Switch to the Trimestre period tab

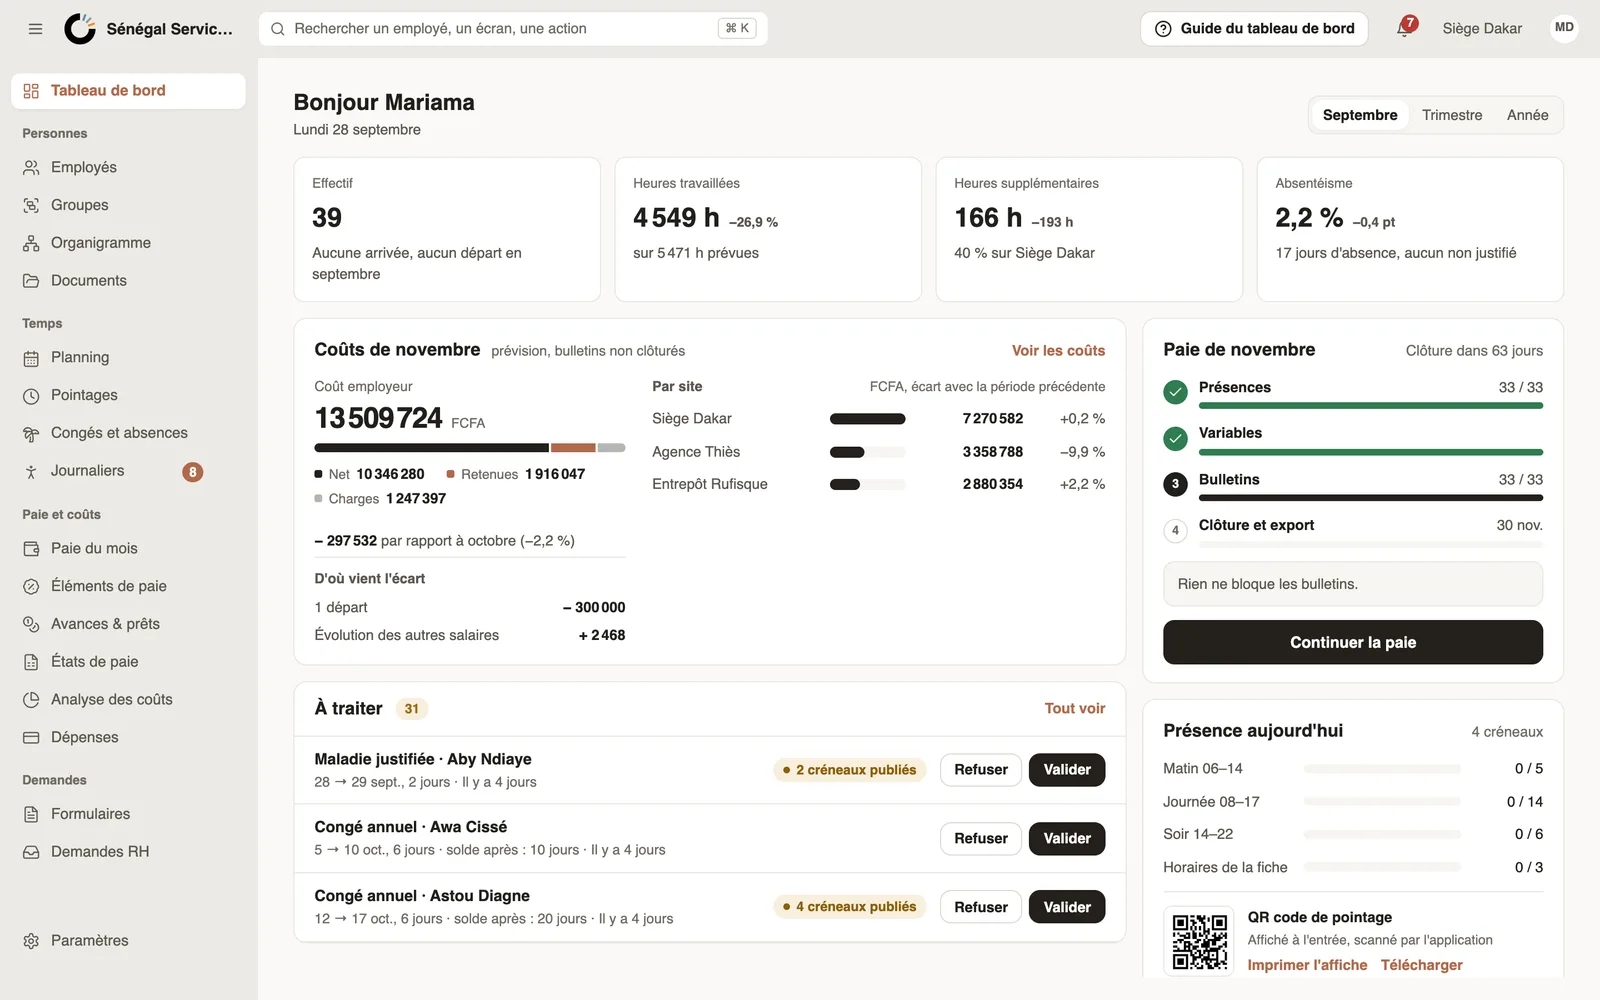pyautogui.click(x=1452, y=115)
